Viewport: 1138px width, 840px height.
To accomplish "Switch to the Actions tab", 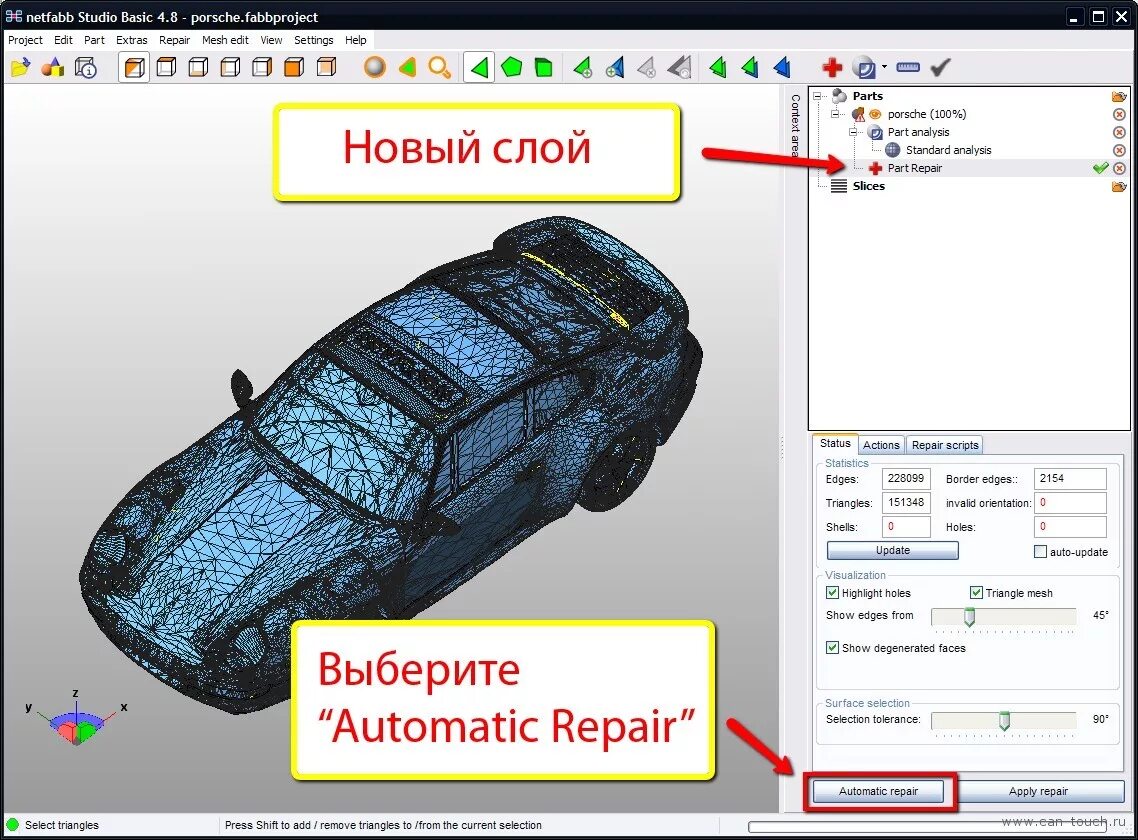I will point(881,445).
